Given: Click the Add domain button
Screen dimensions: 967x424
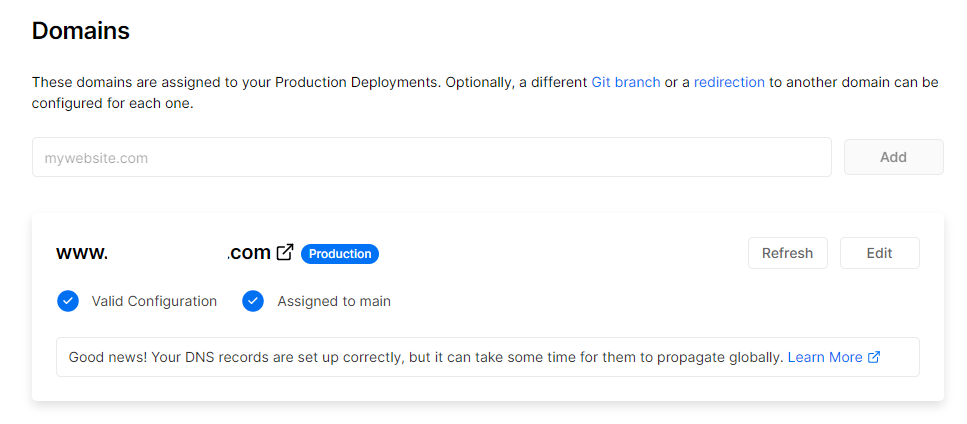Looking at the screenshot, I should click(x=894, y=157).
